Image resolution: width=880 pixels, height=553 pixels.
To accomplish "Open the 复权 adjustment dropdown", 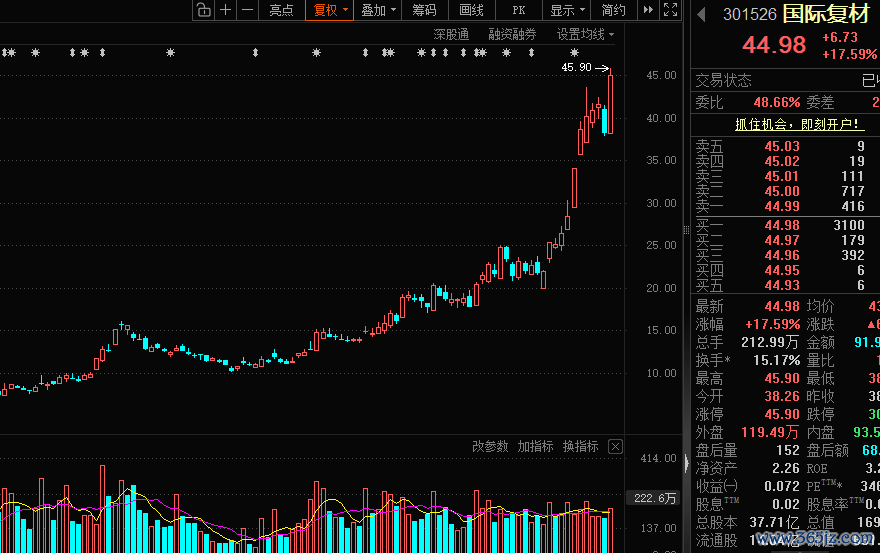I will (329, 10).
